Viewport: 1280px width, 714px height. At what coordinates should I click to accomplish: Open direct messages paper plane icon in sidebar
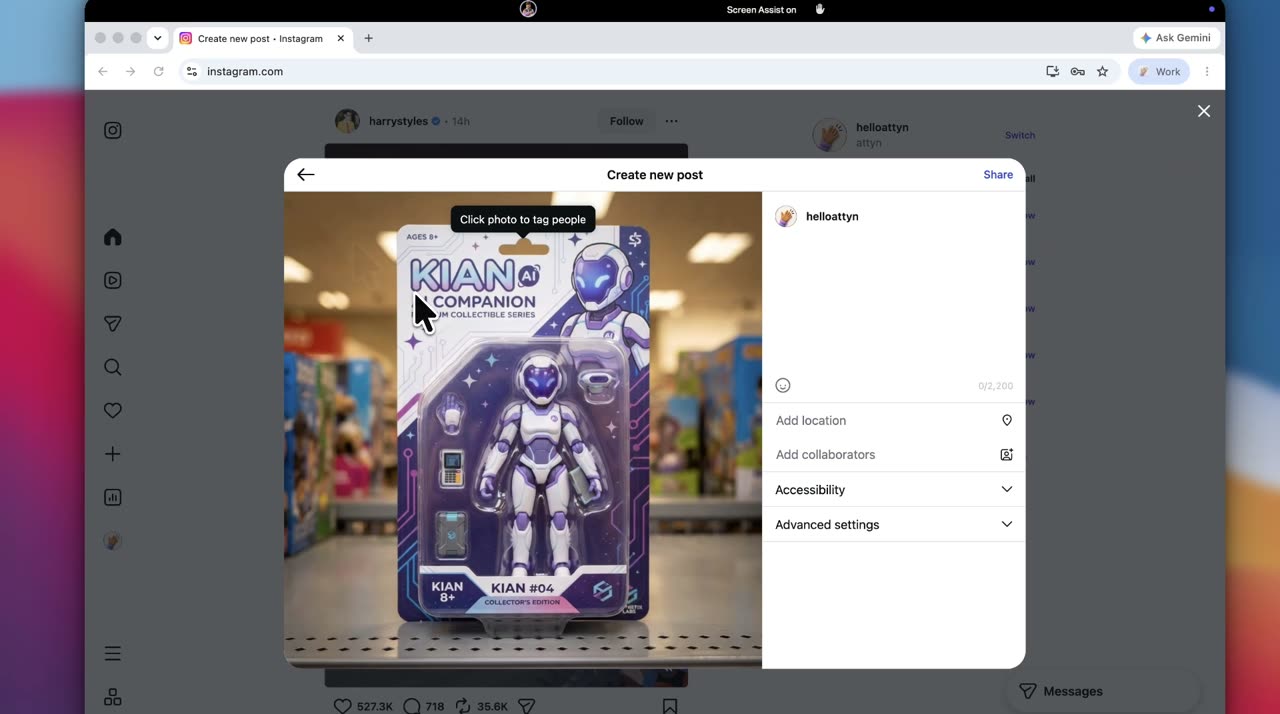tap(113, 324)
